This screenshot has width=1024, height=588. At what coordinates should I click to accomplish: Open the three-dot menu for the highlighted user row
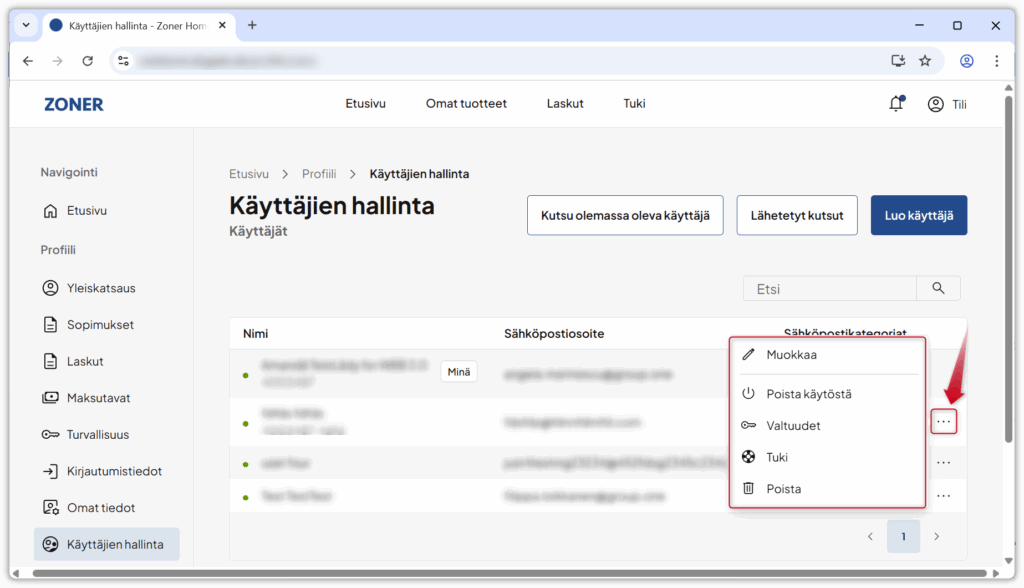point(943,422)
